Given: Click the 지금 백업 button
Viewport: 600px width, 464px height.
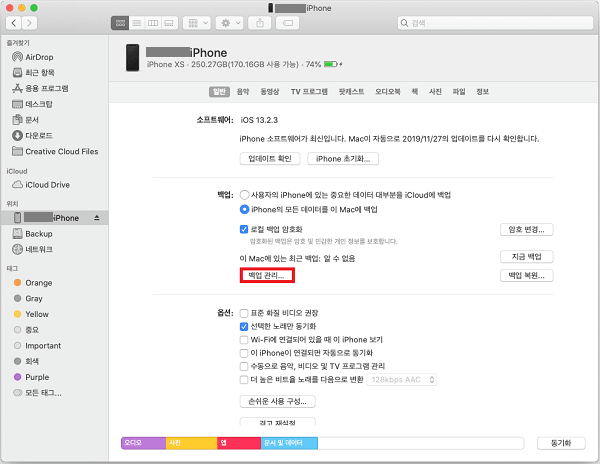Looking at the screenshot, I should pyautogui.click(x=527, y=257).
